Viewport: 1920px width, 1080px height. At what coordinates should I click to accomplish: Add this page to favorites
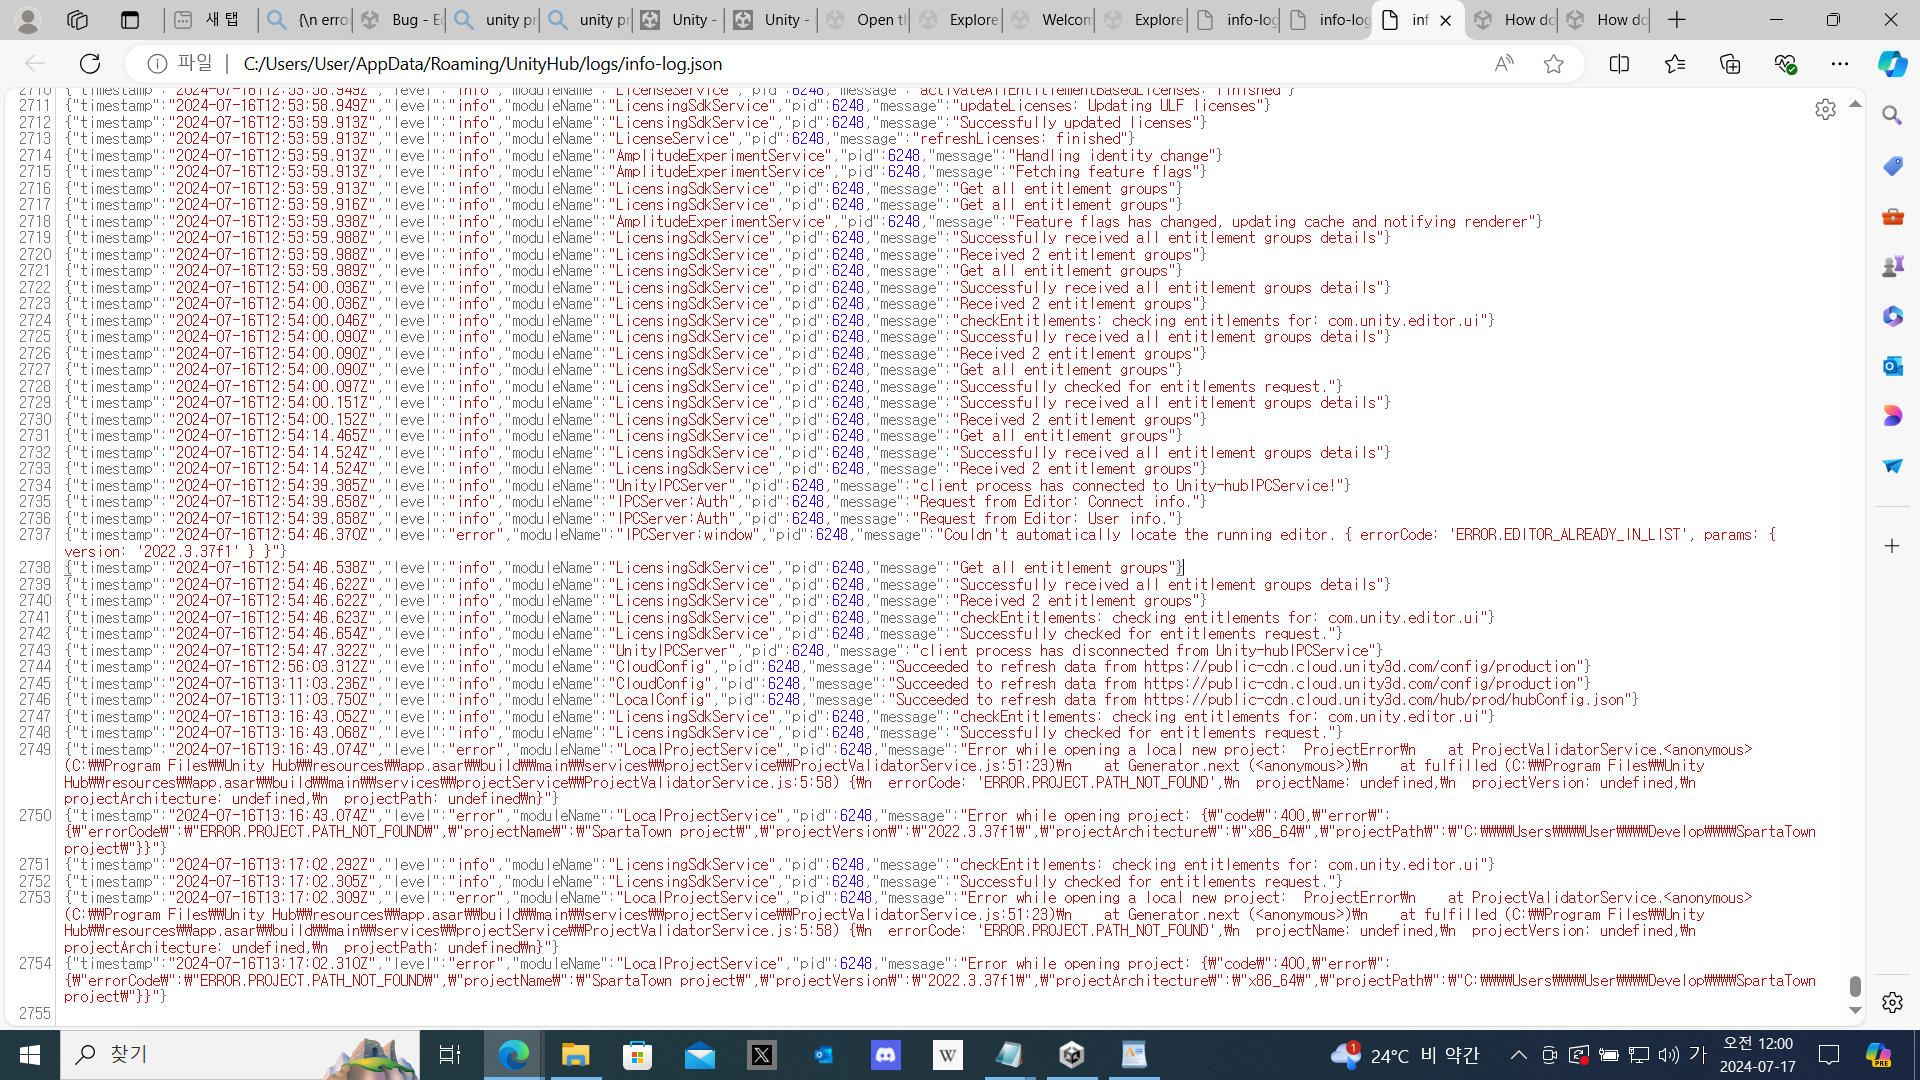click(1553, 63)
